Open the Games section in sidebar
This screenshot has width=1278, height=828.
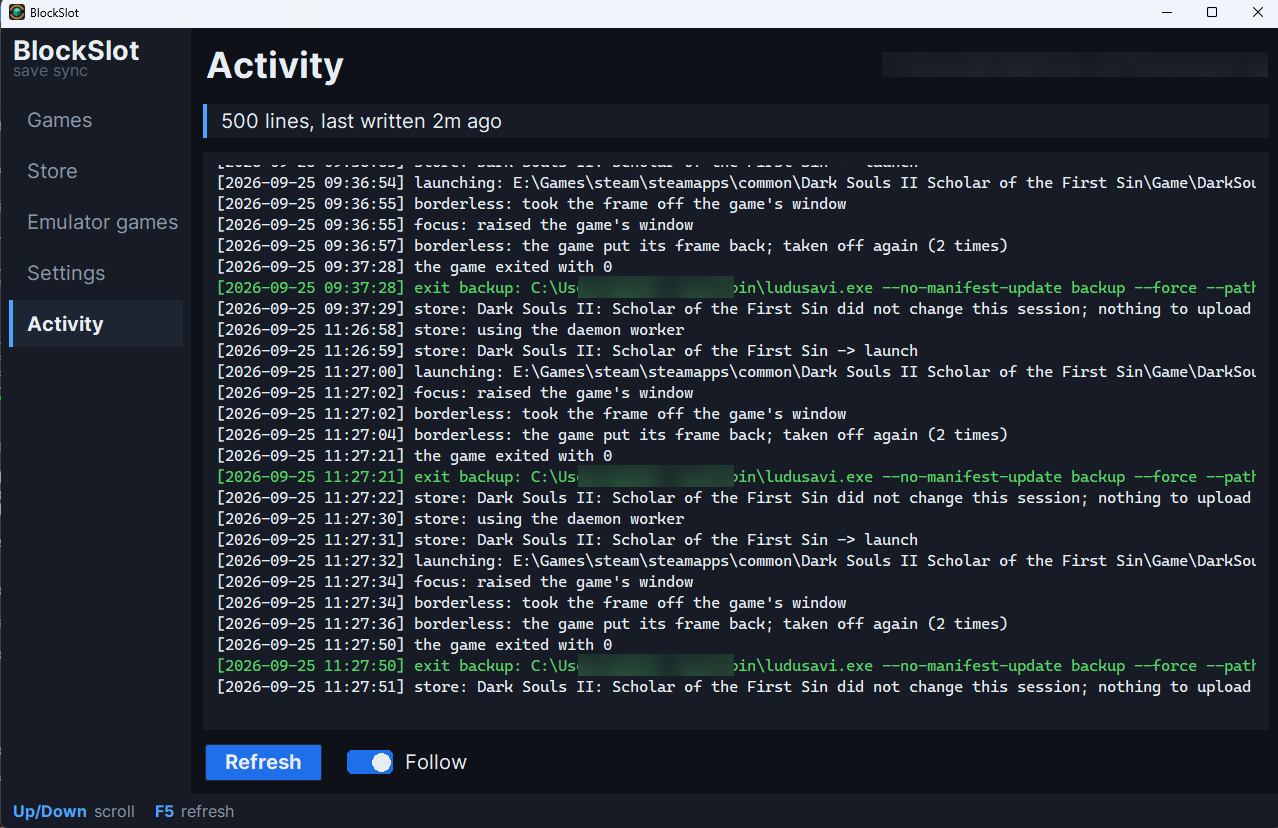(x=96, y=120)
